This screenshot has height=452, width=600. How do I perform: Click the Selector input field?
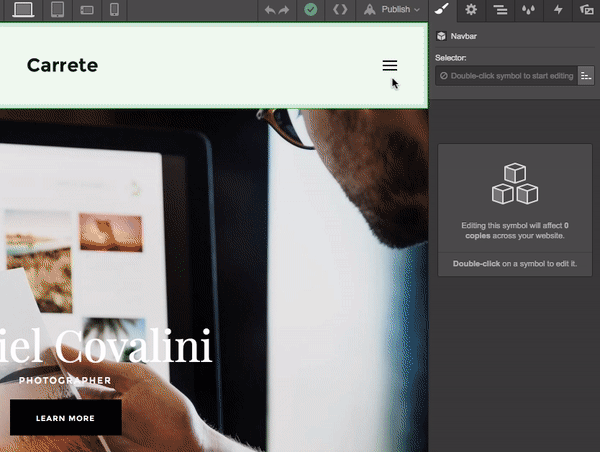click(x=506, y=76)
